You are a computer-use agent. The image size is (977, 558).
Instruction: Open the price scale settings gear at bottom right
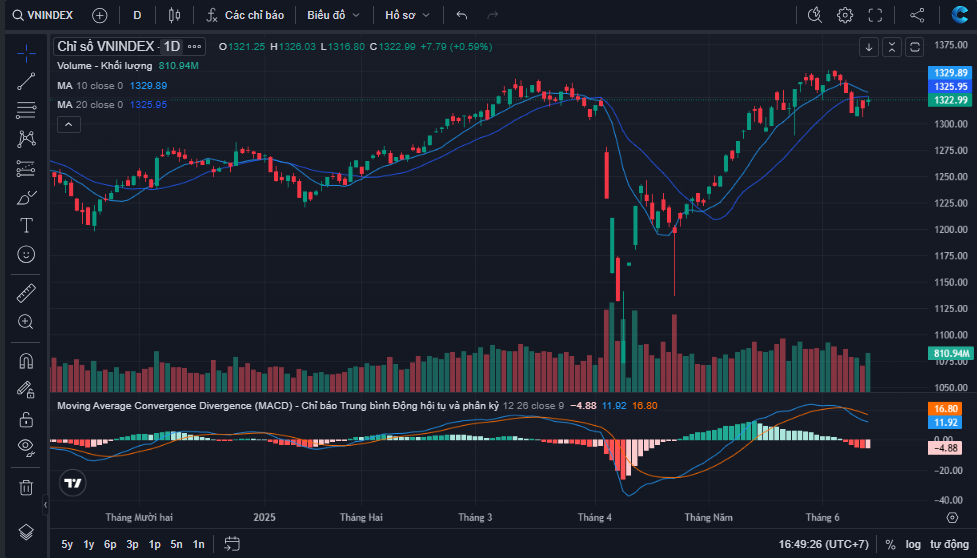(952, 518)
